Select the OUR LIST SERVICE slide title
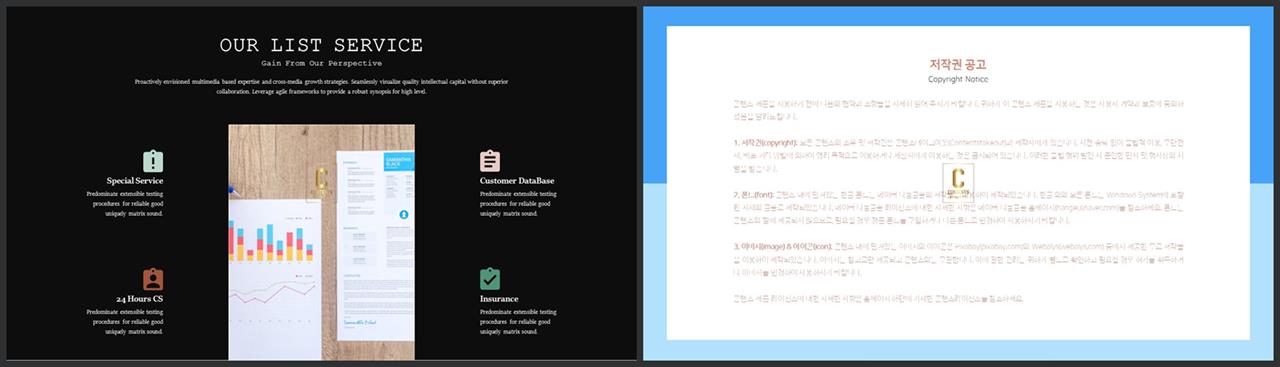The height and width of the screenshot is (367, 1280). pyautogui.click(x=321, y=45)
